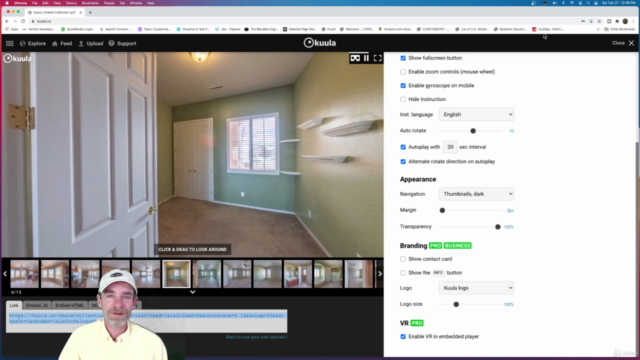Click the Feed home icon
Viewport: 640px width, 360px height.
[55, 43]
